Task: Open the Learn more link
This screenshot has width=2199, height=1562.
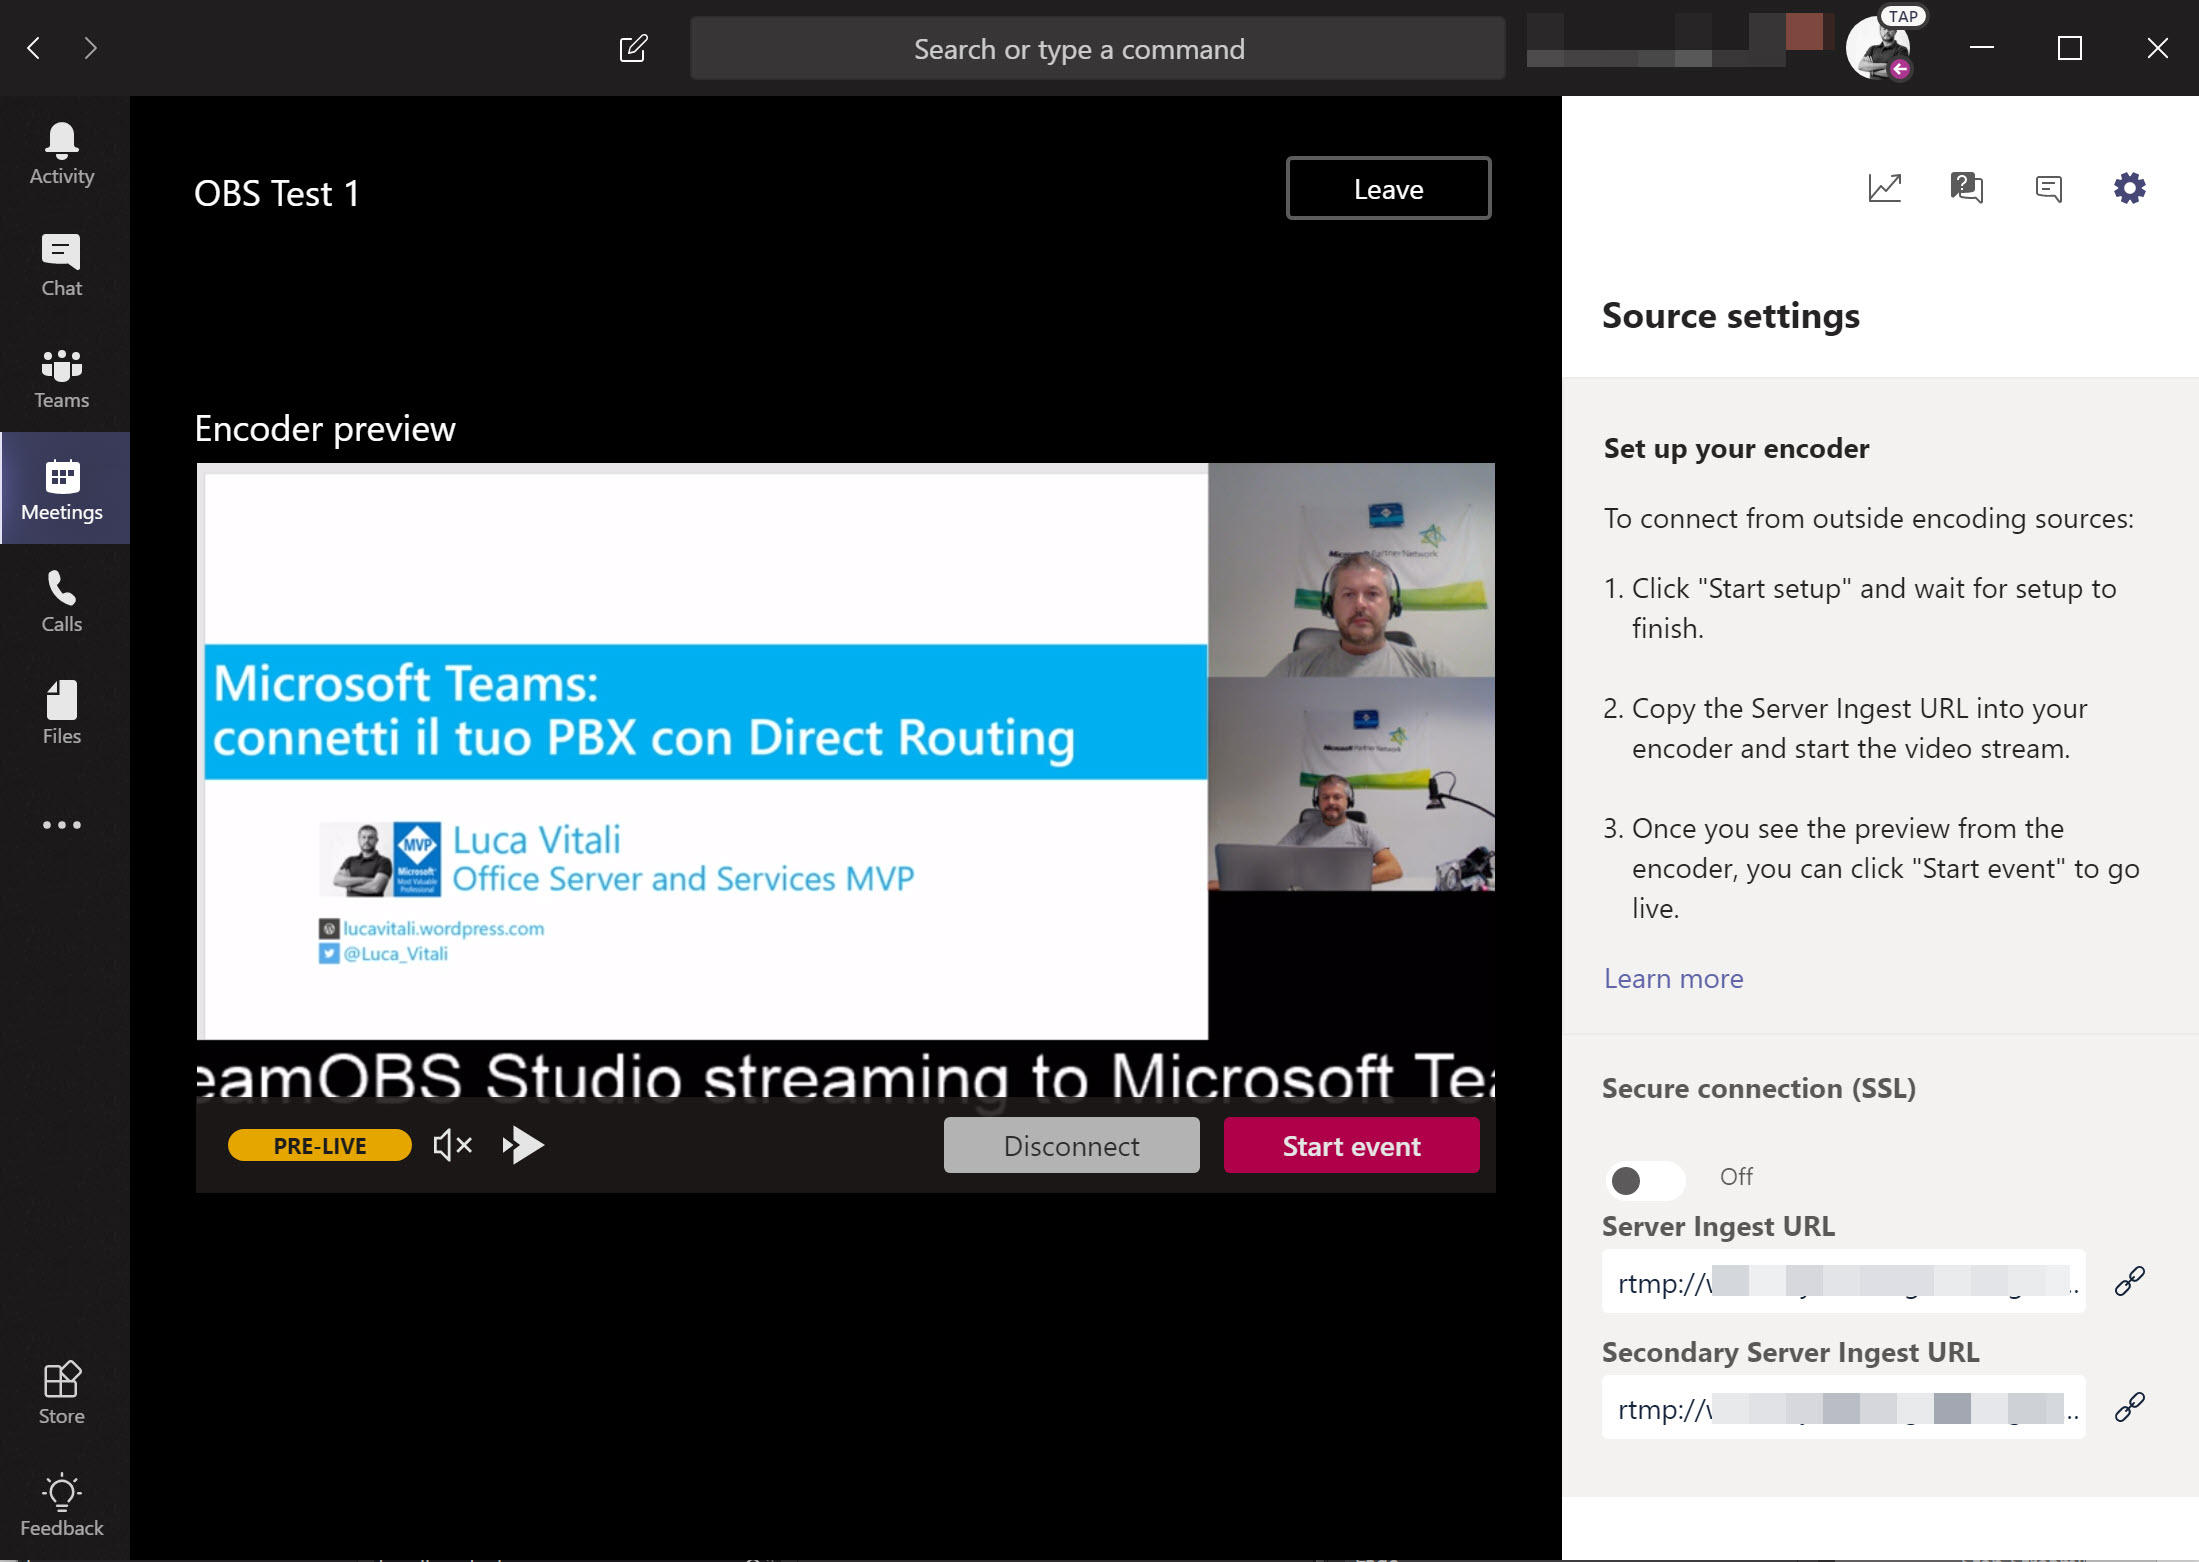Action: point(1673,978)
